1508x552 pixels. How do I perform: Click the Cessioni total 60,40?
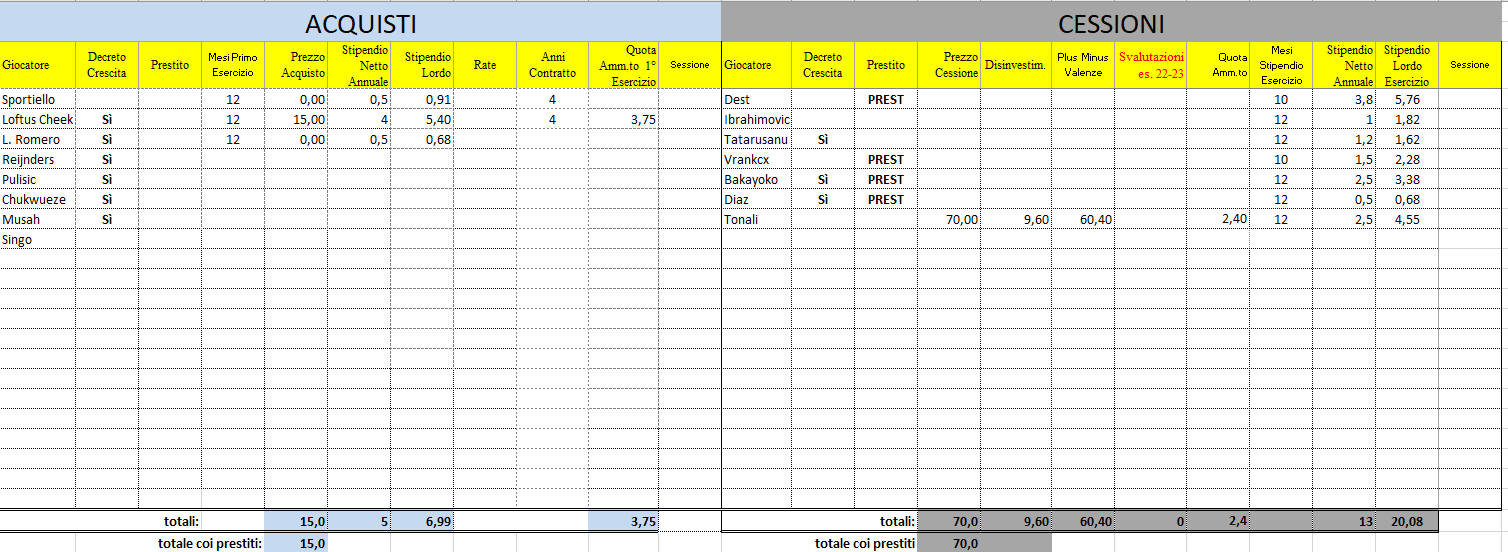pyautogui.click(x=1083, y=521)
